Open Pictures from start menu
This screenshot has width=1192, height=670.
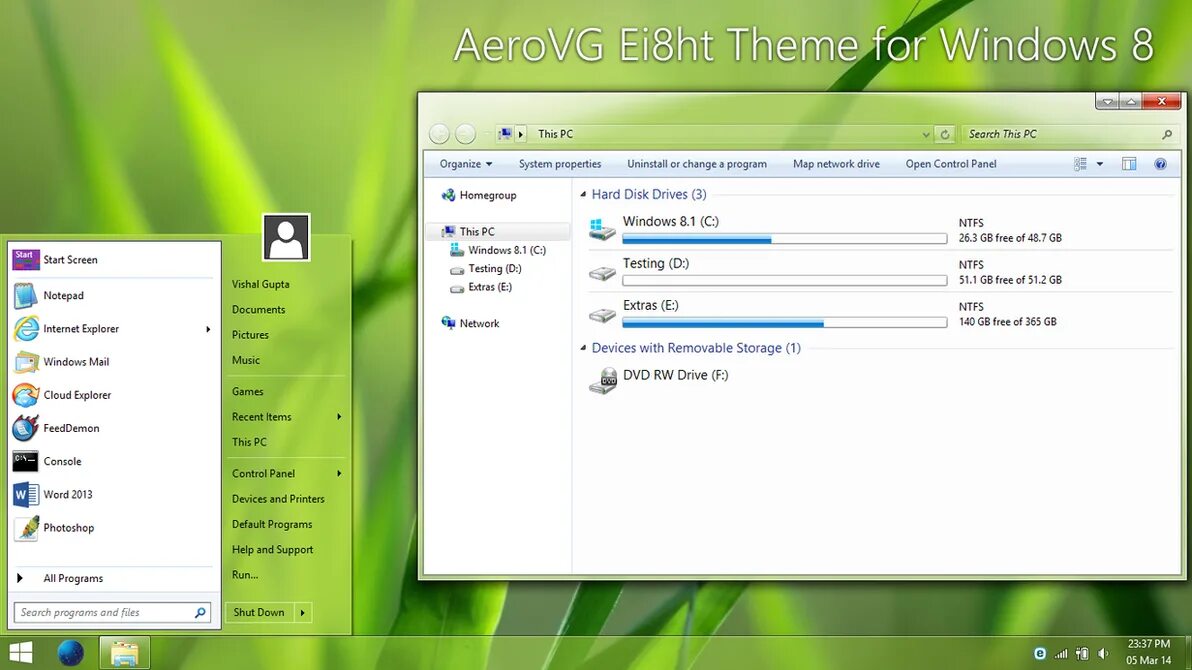coord(250,335)
